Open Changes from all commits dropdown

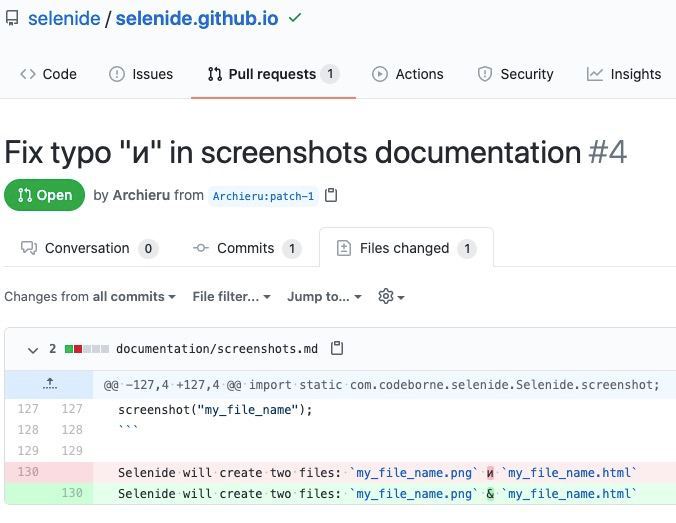(x=90, y=297)
